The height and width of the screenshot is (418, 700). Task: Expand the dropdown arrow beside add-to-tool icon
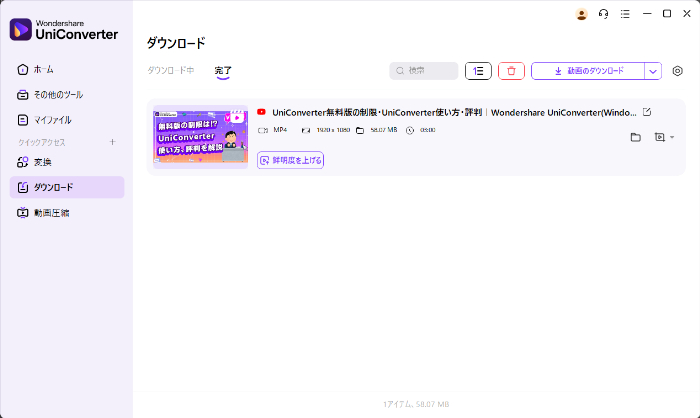672,137
